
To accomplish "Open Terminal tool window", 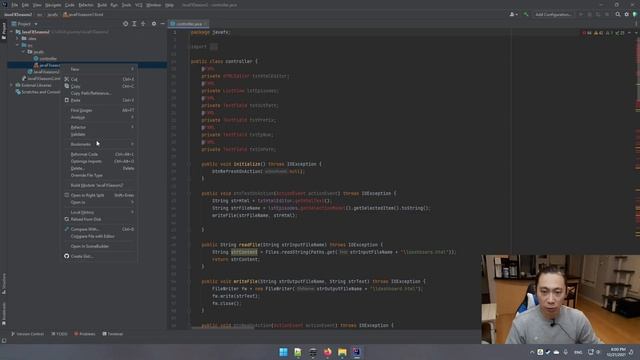I will click(113, 334).
